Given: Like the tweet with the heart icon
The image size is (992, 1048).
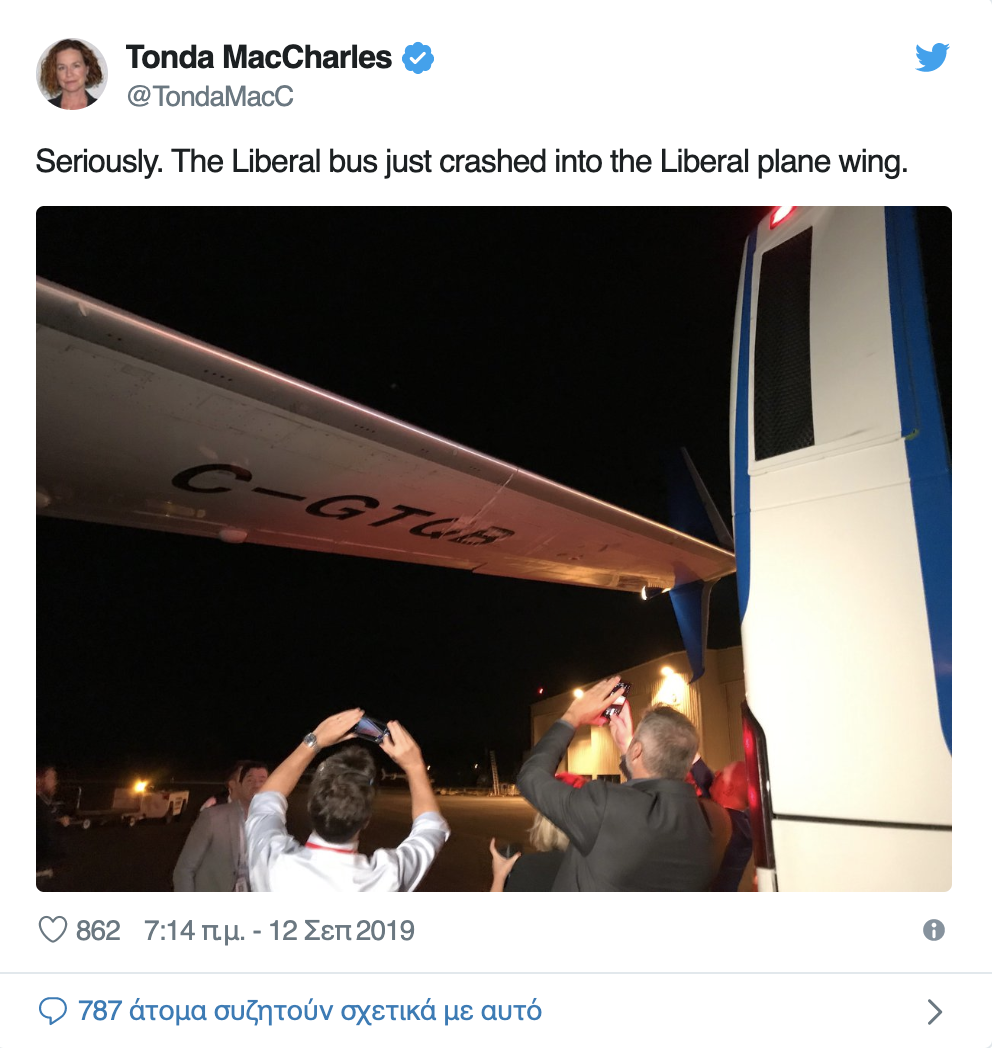Looking at the screenshot, I should 52,931.
